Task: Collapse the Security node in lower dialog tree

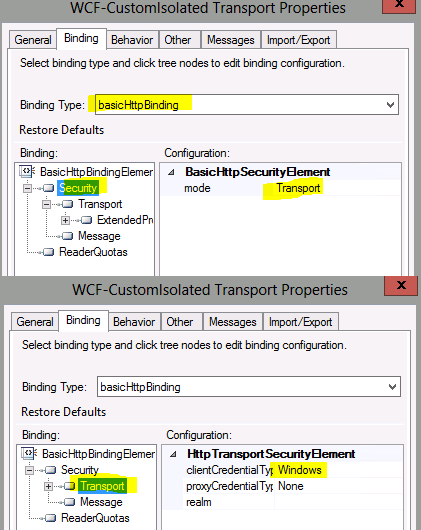Action: [x=29, y=470]
